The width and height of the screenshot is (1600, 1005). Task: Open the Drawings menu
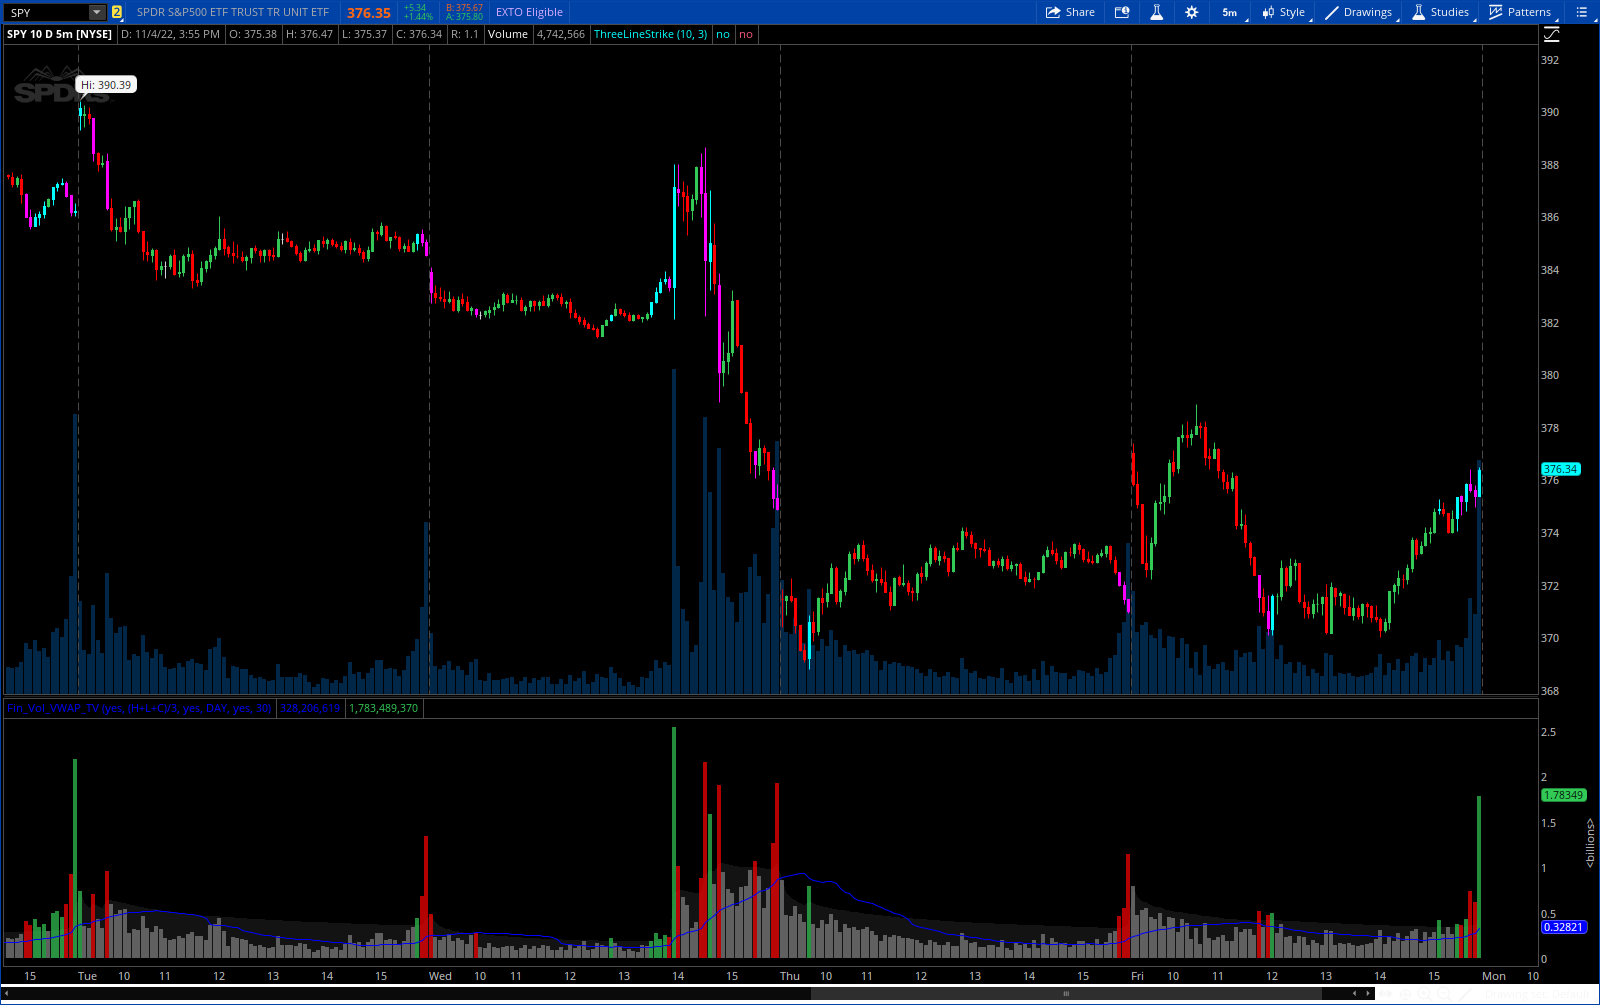1358,12
